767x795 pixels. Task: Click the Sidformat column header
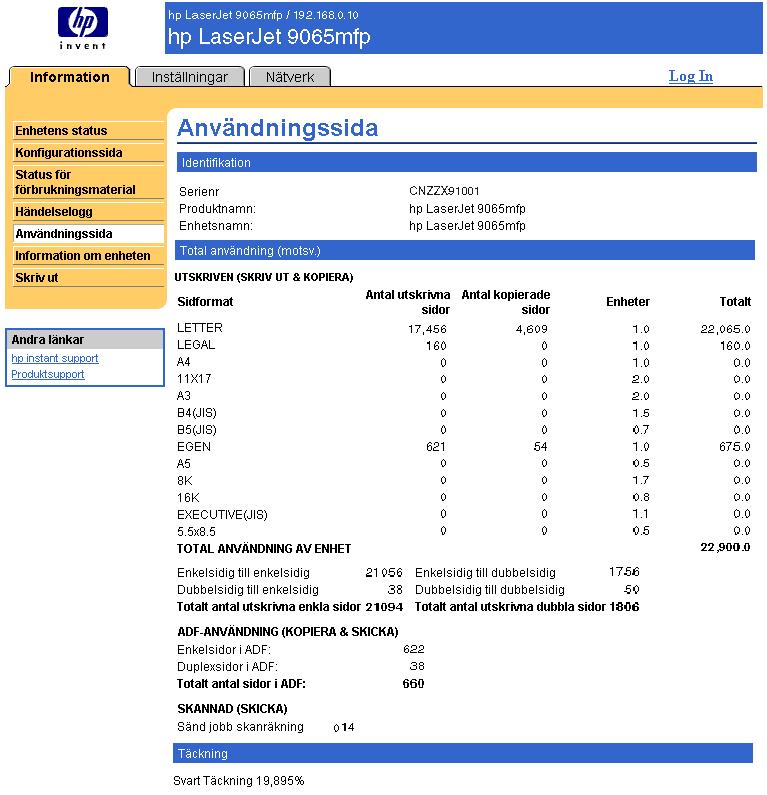205,302
